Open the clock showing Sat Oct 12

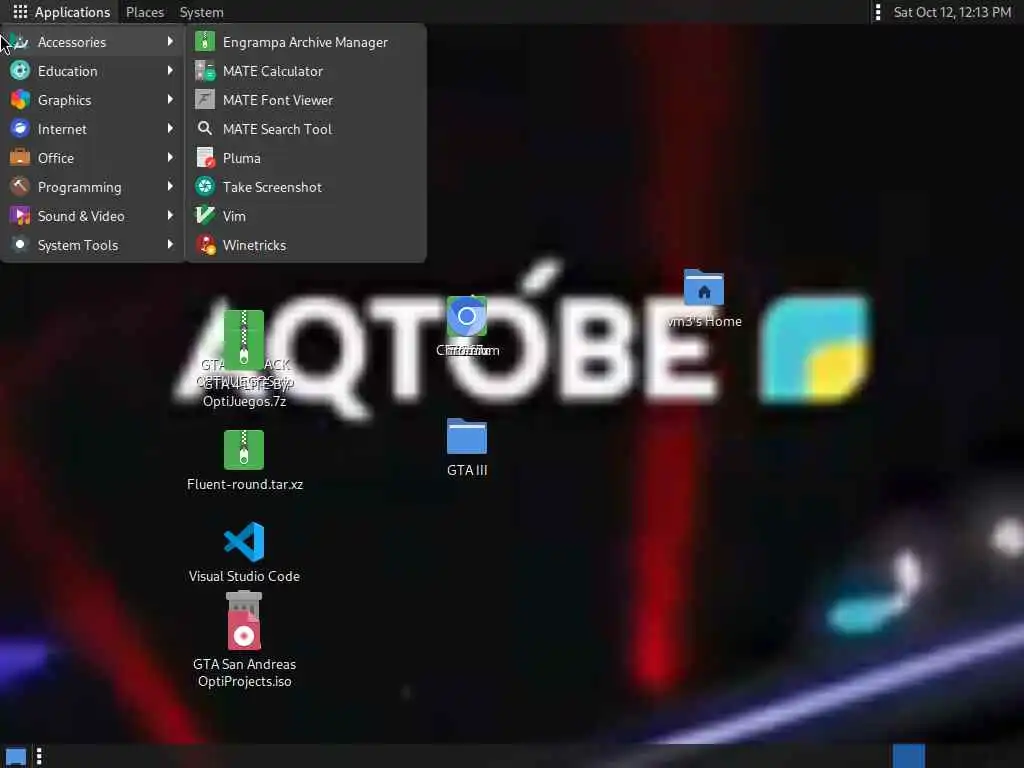(952, 12)
